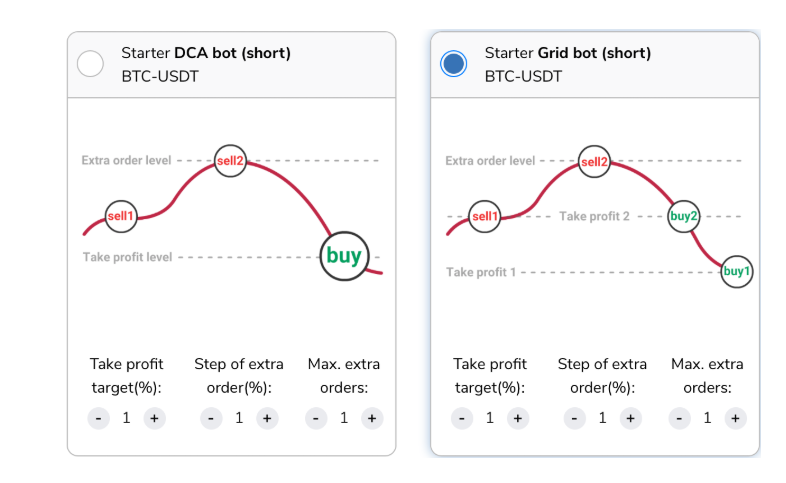
Task: Click the buy1 marker in Grid chart
Action: click(x=737, y=272)
